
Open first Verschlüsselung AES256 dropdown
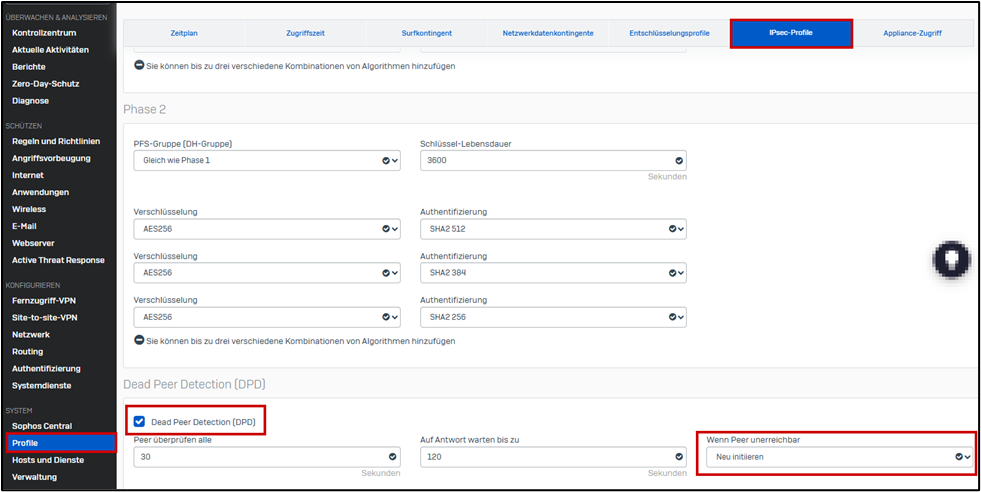(267, 229)
